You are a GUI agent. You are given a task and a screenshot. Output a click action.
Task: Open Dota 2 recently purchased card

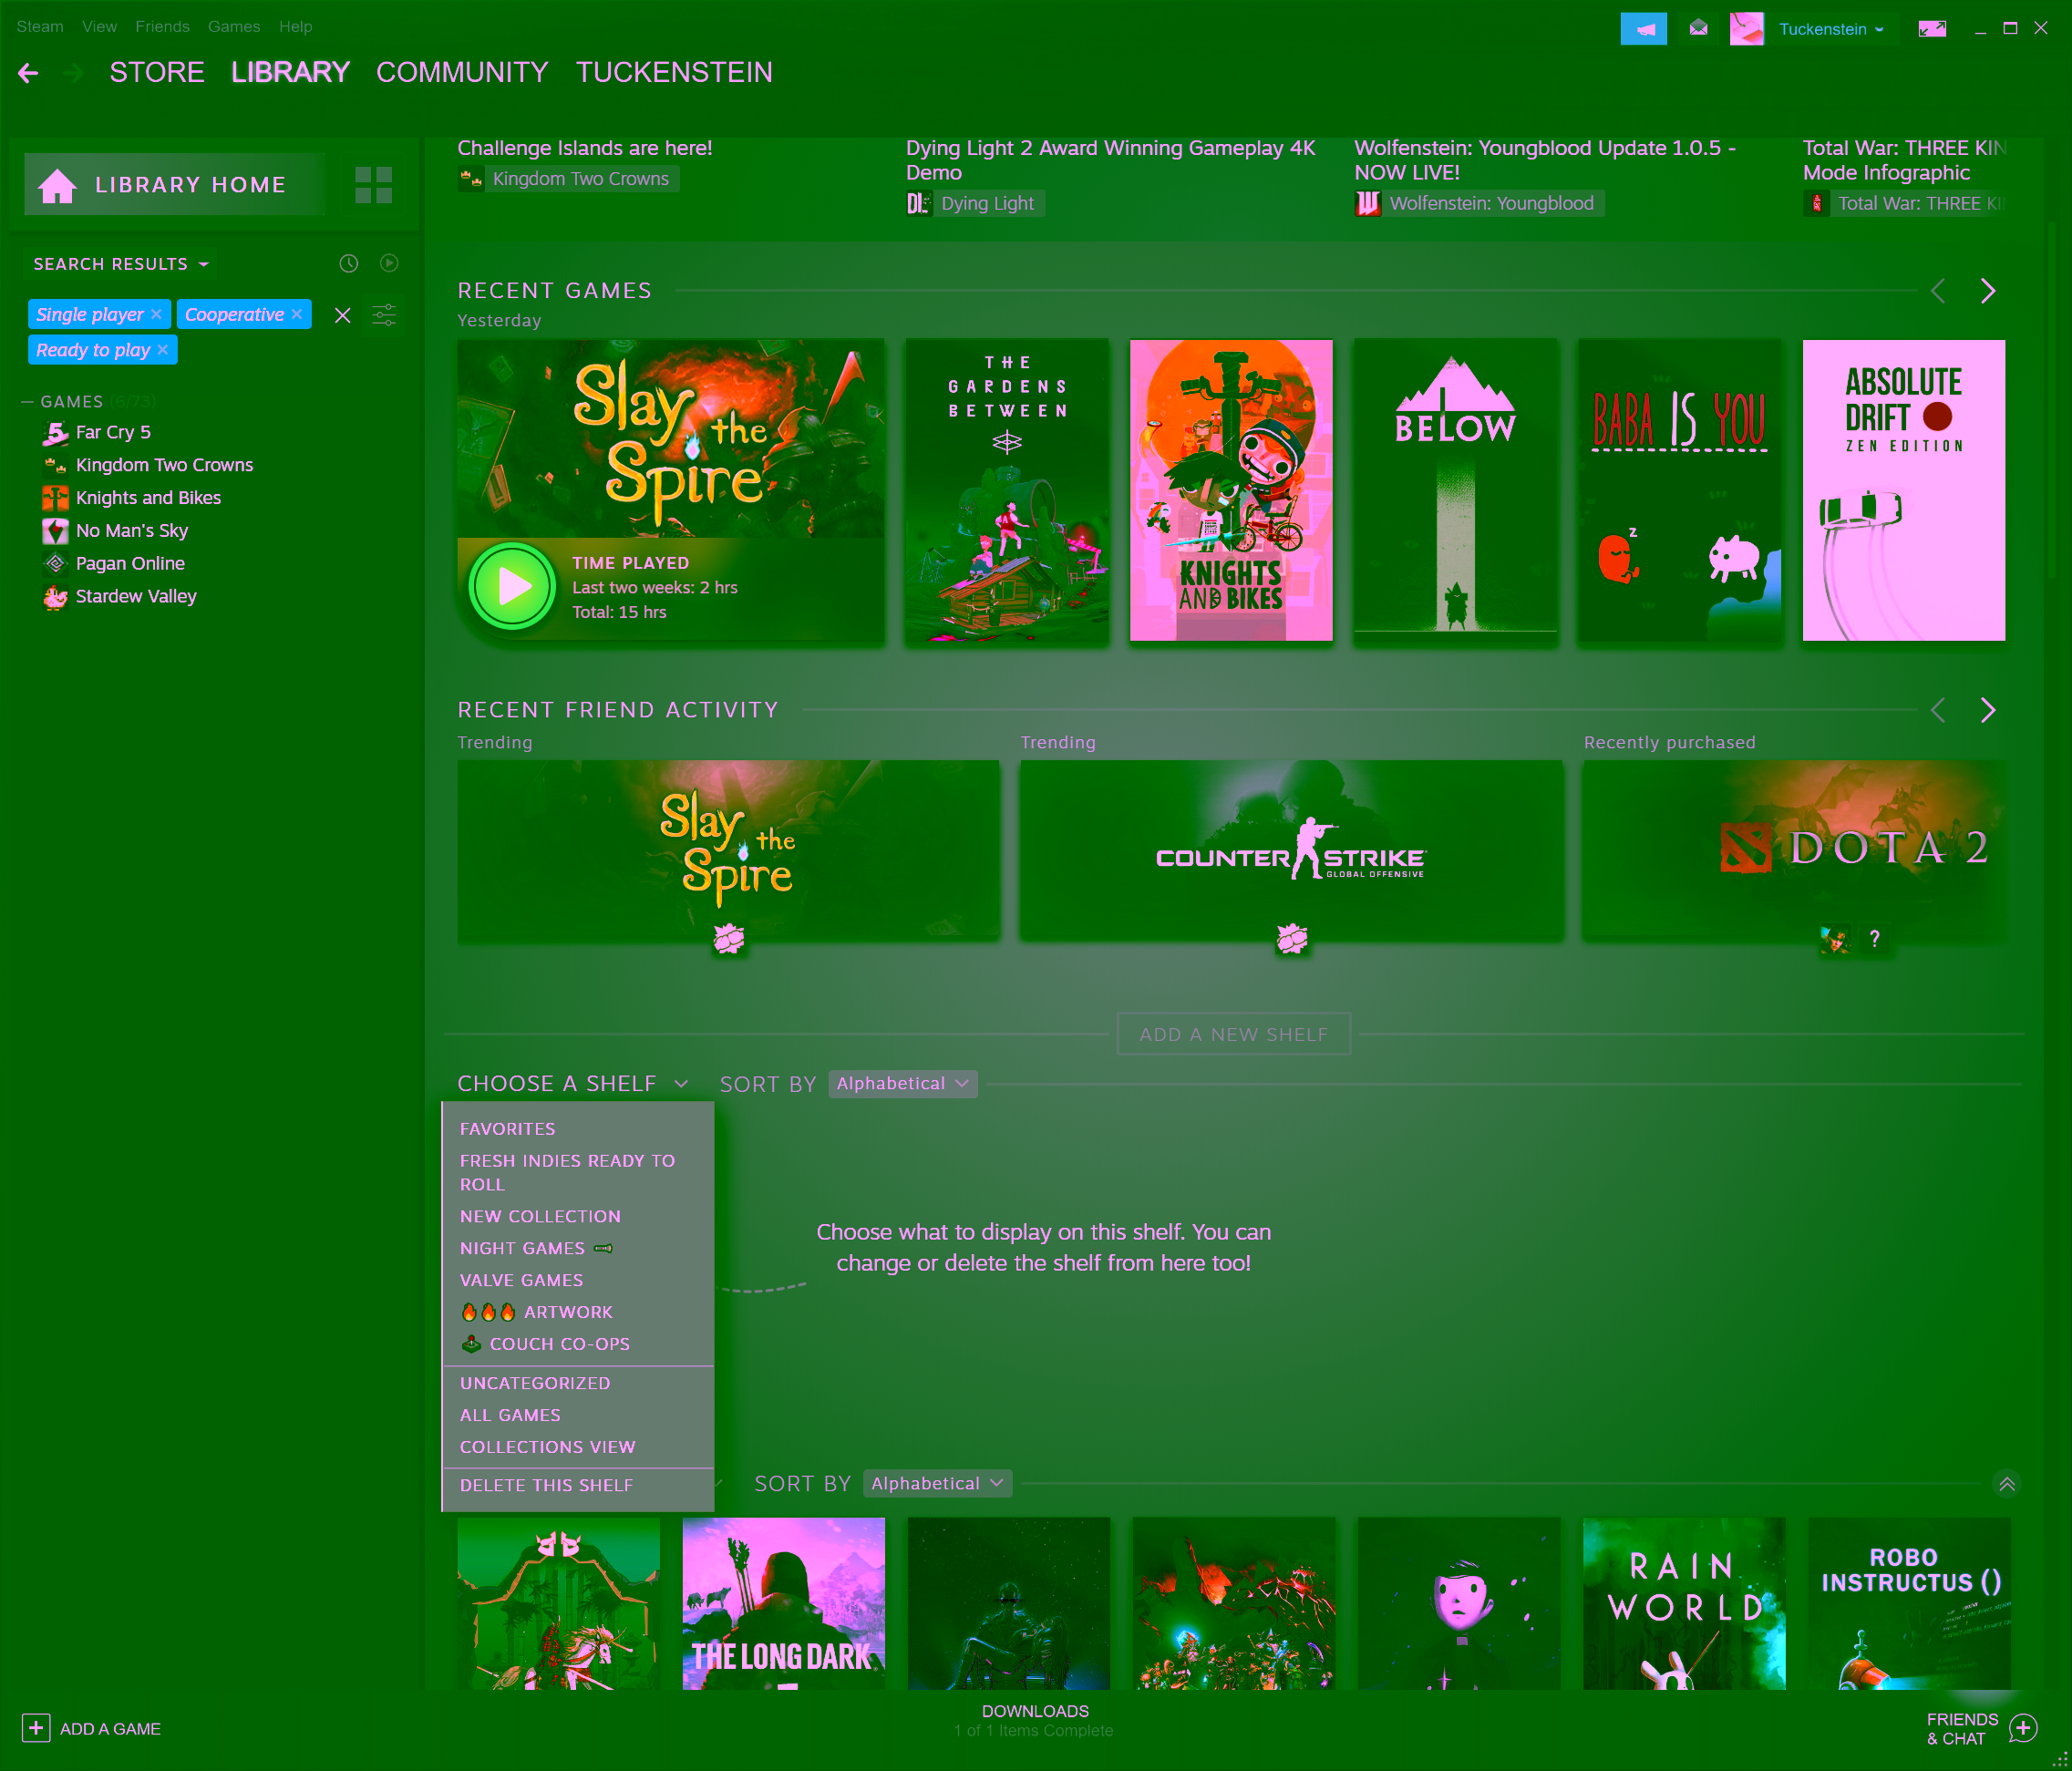coord(1794,851)
